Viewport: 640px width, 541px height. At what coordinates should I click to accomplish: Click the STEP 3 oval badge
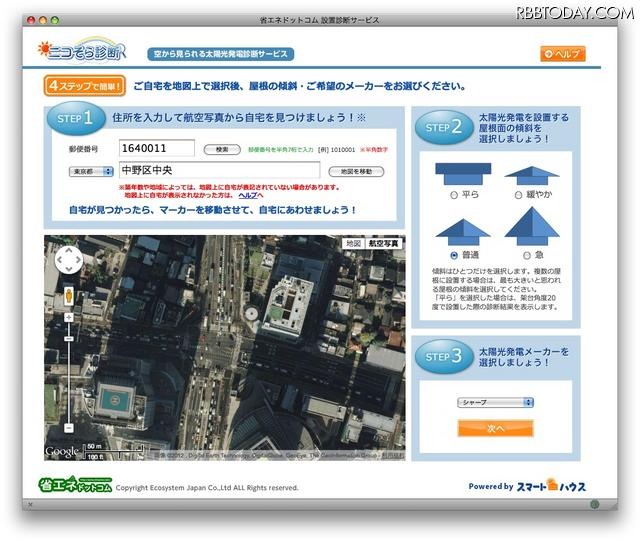click(444, 356)
